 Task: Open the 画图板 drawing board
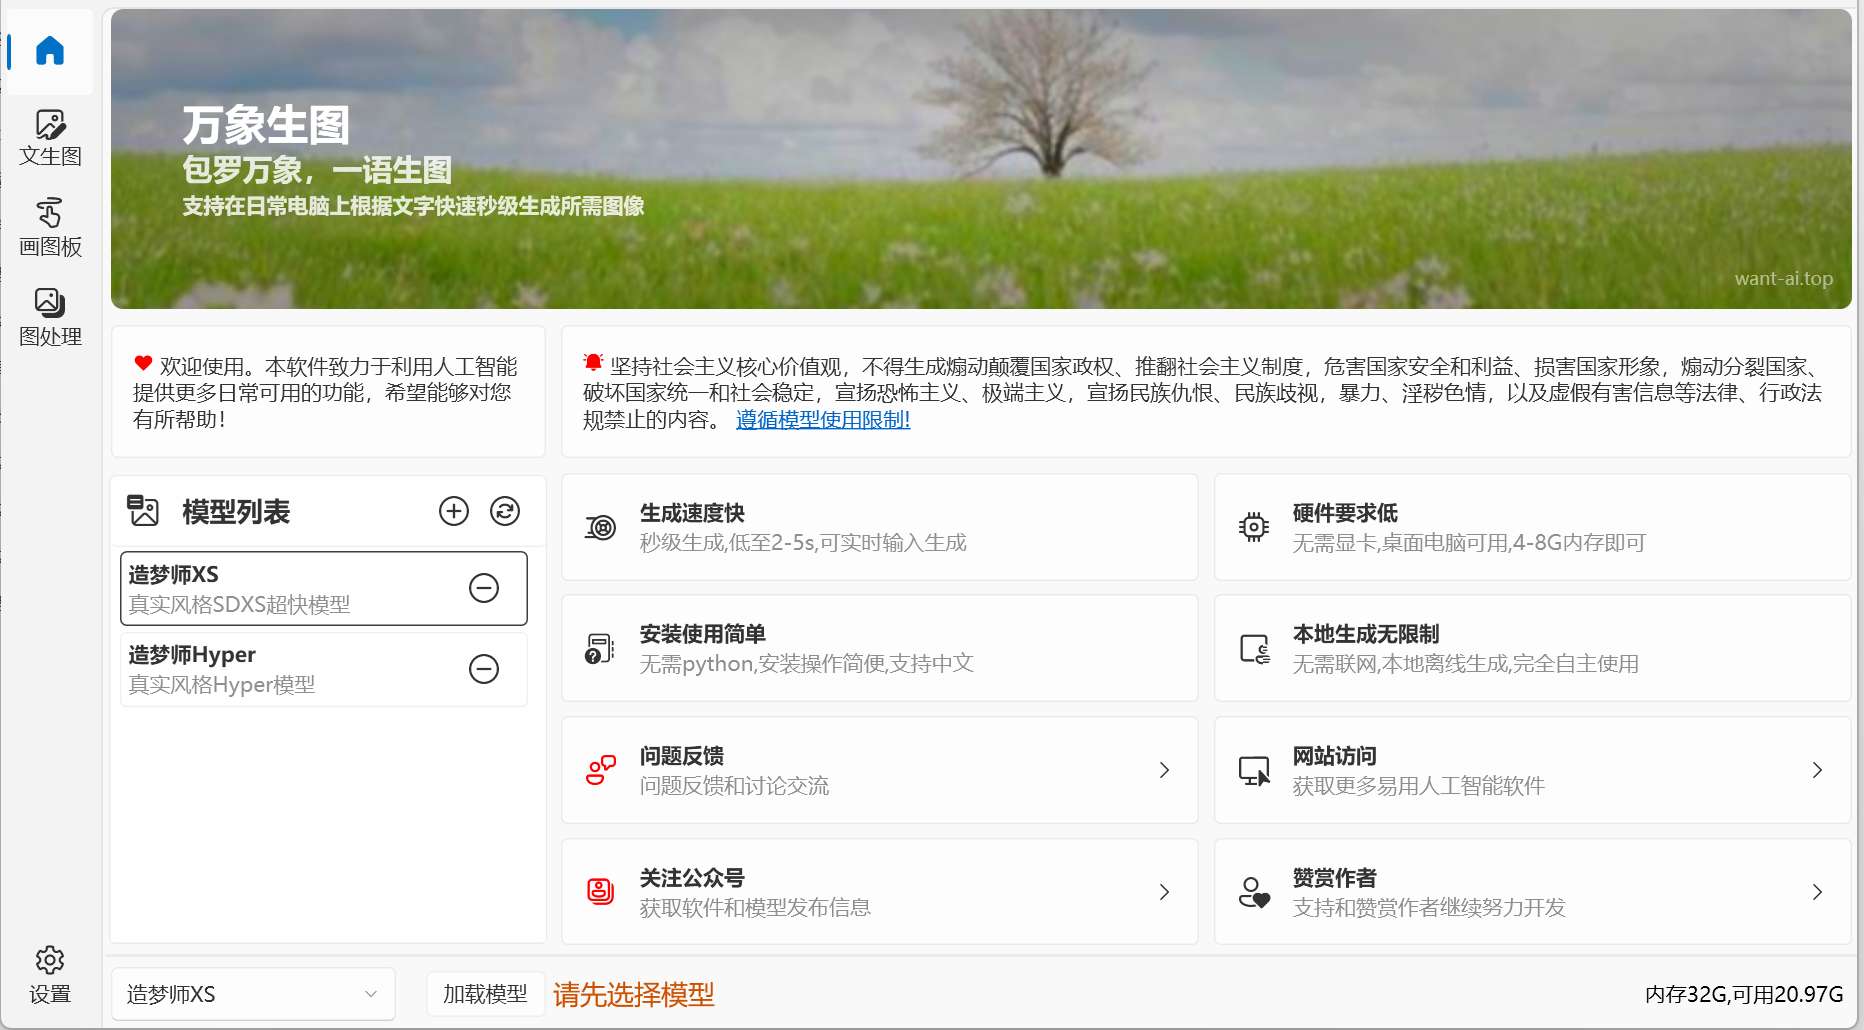click(50, 228)
